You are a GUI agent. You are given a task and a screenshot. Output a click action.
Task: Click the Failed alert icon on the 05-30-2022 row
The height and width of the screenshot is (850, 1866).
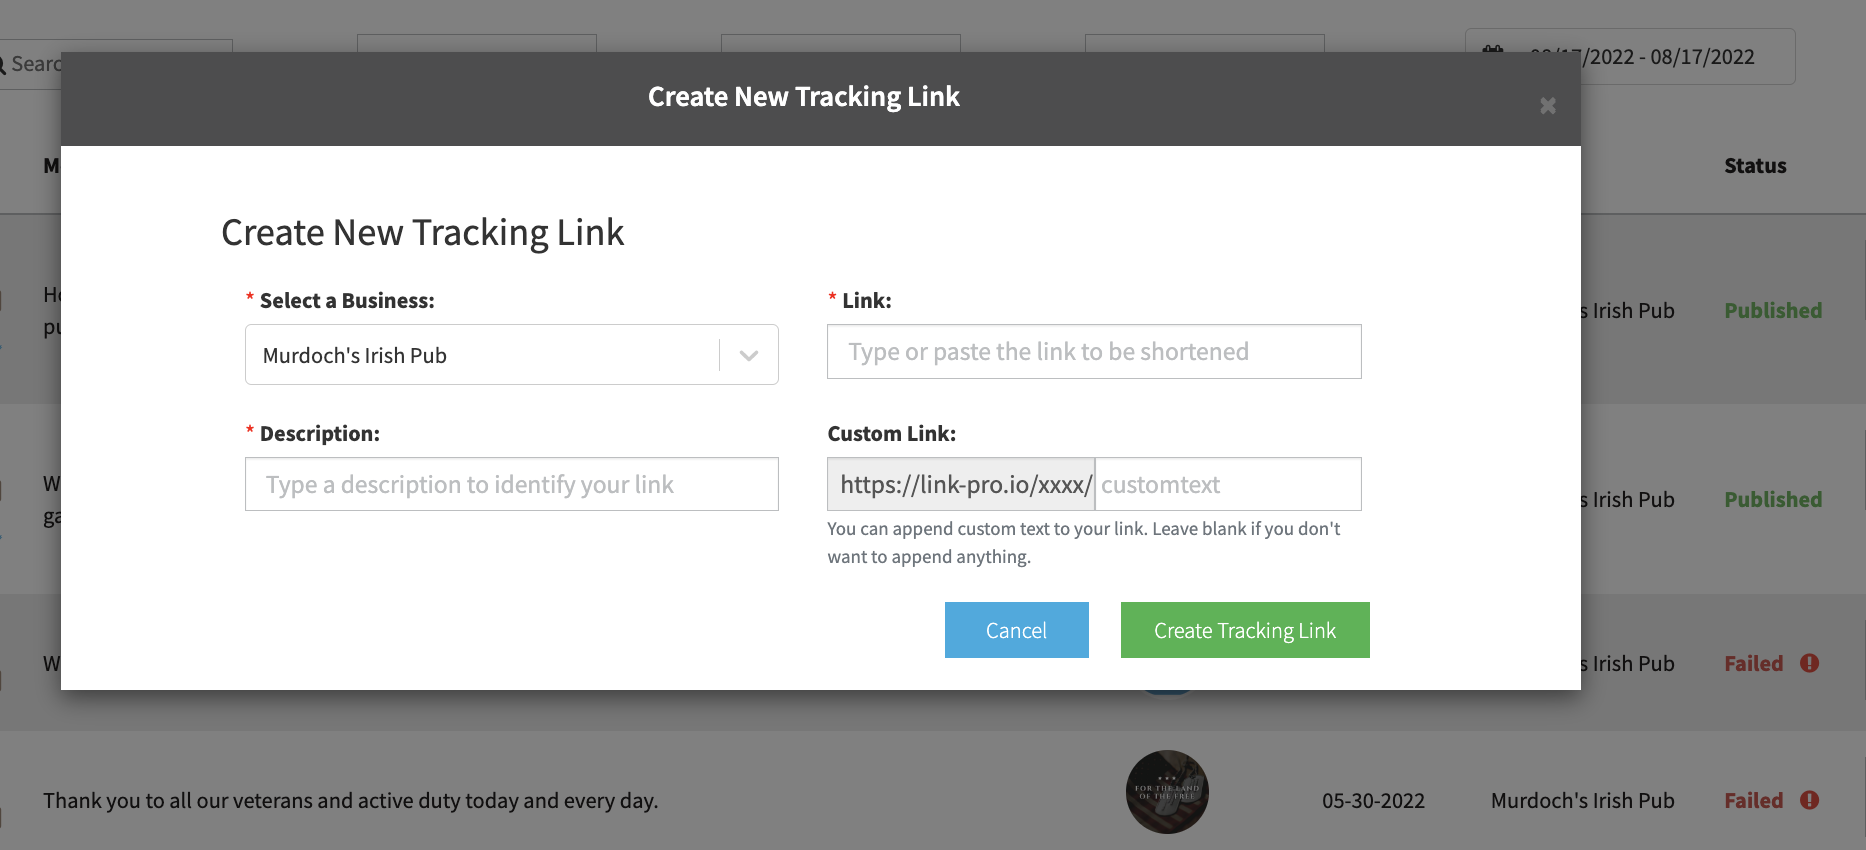coord(1809,800)
